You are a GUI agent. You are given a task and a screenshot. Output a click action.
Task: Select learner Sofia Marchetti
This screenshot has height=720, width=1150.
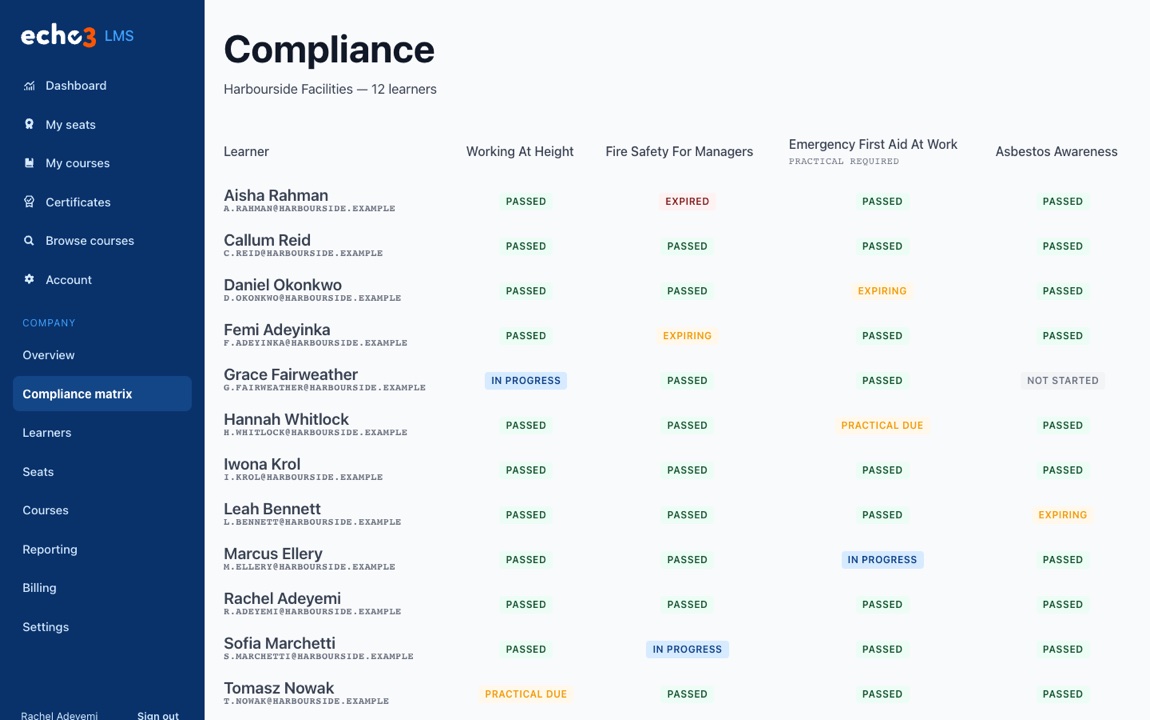pyautogui.click(x=279, y=643)
